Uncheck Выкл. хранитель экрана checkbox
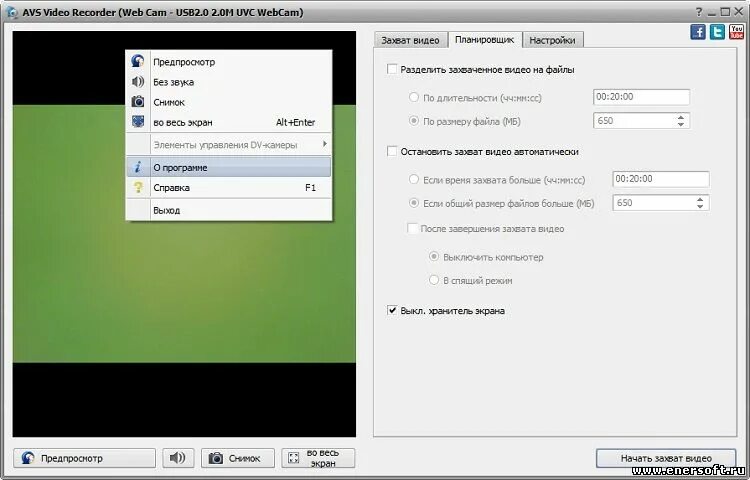The image size is (750, 480). (392, 311)
